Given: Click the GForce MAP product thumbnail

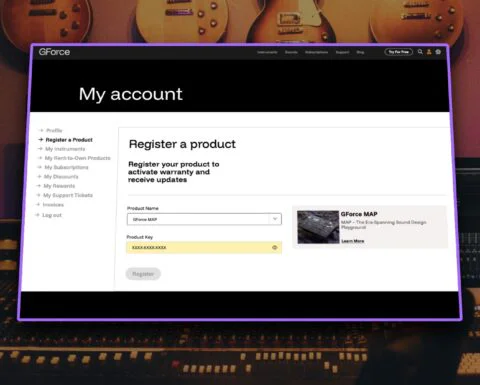Looking at the screenshot, I should (x=318, y=227).
